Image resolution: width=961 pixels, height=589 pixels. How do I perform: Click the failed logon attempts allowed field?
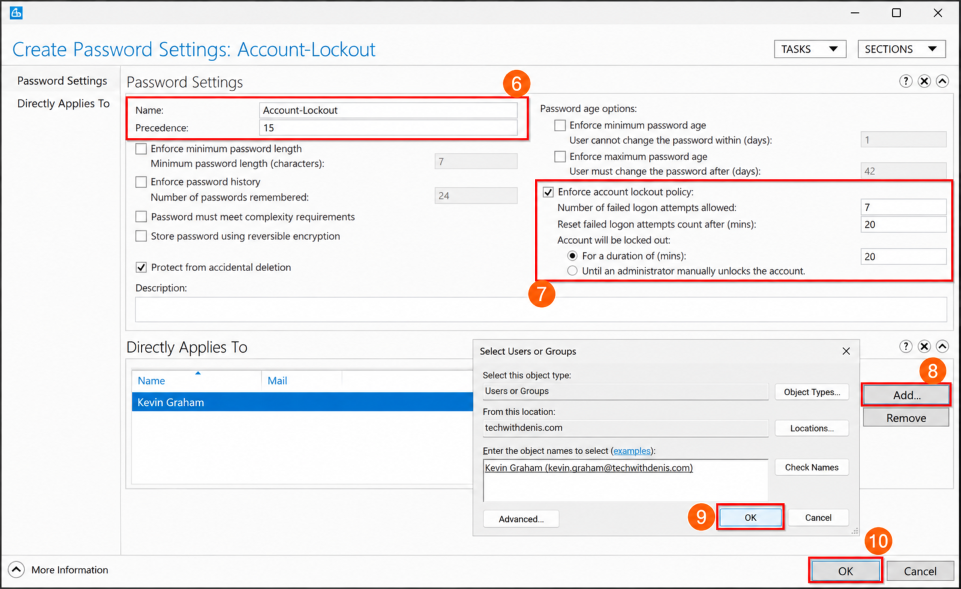tap(903, 207)
